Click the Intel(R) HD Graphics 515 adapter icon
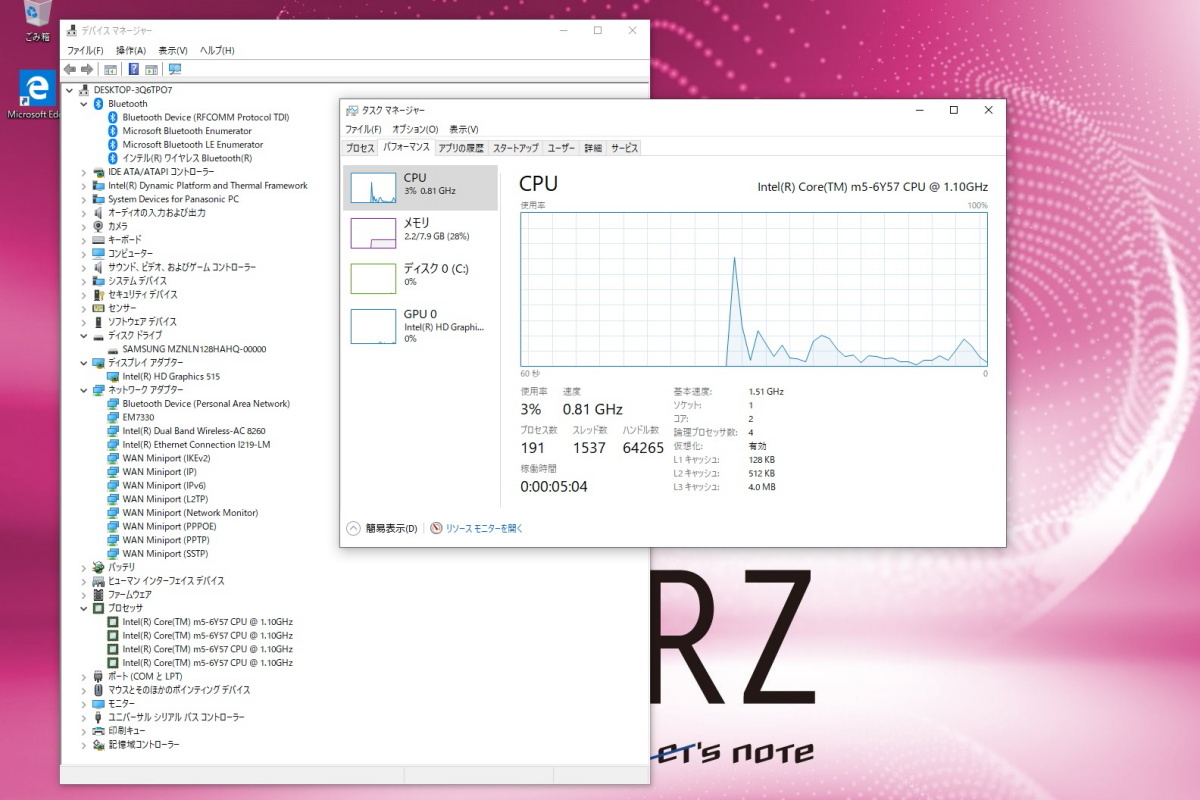 114,376
